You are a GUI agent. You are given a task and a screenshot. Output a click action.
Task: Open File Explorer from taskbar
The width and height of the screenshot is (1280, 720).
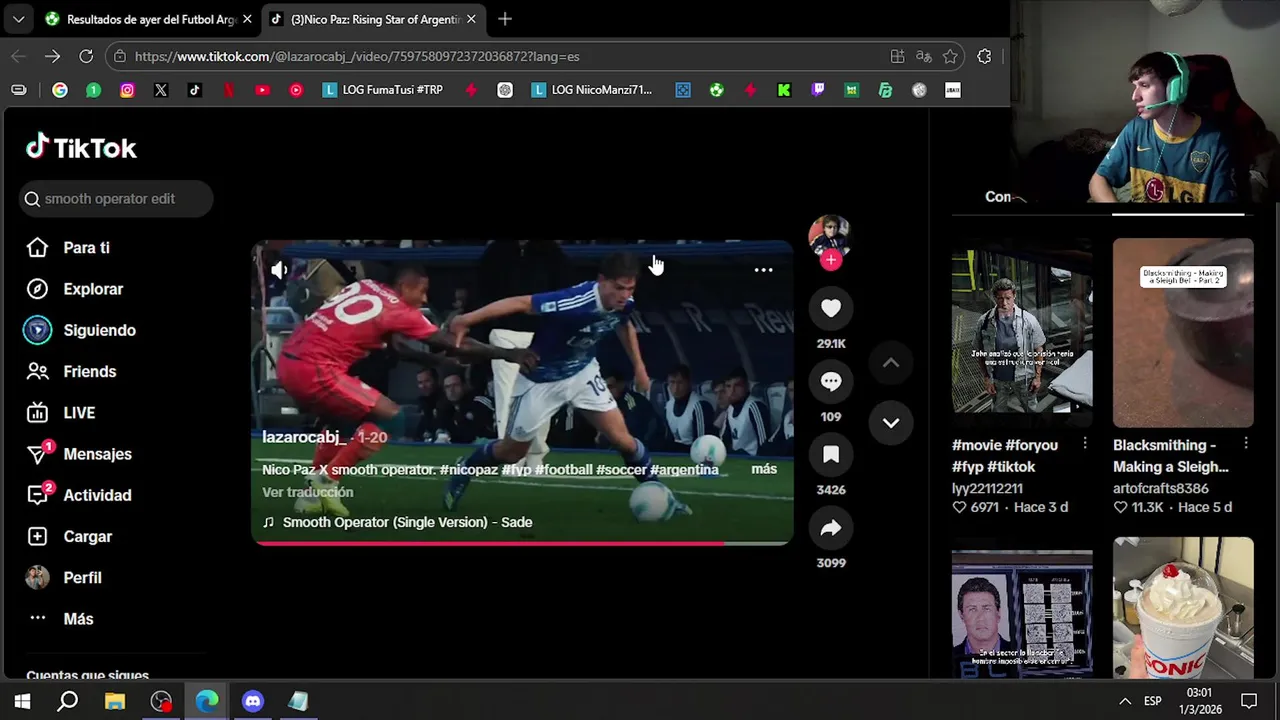[x=115, y=701]
